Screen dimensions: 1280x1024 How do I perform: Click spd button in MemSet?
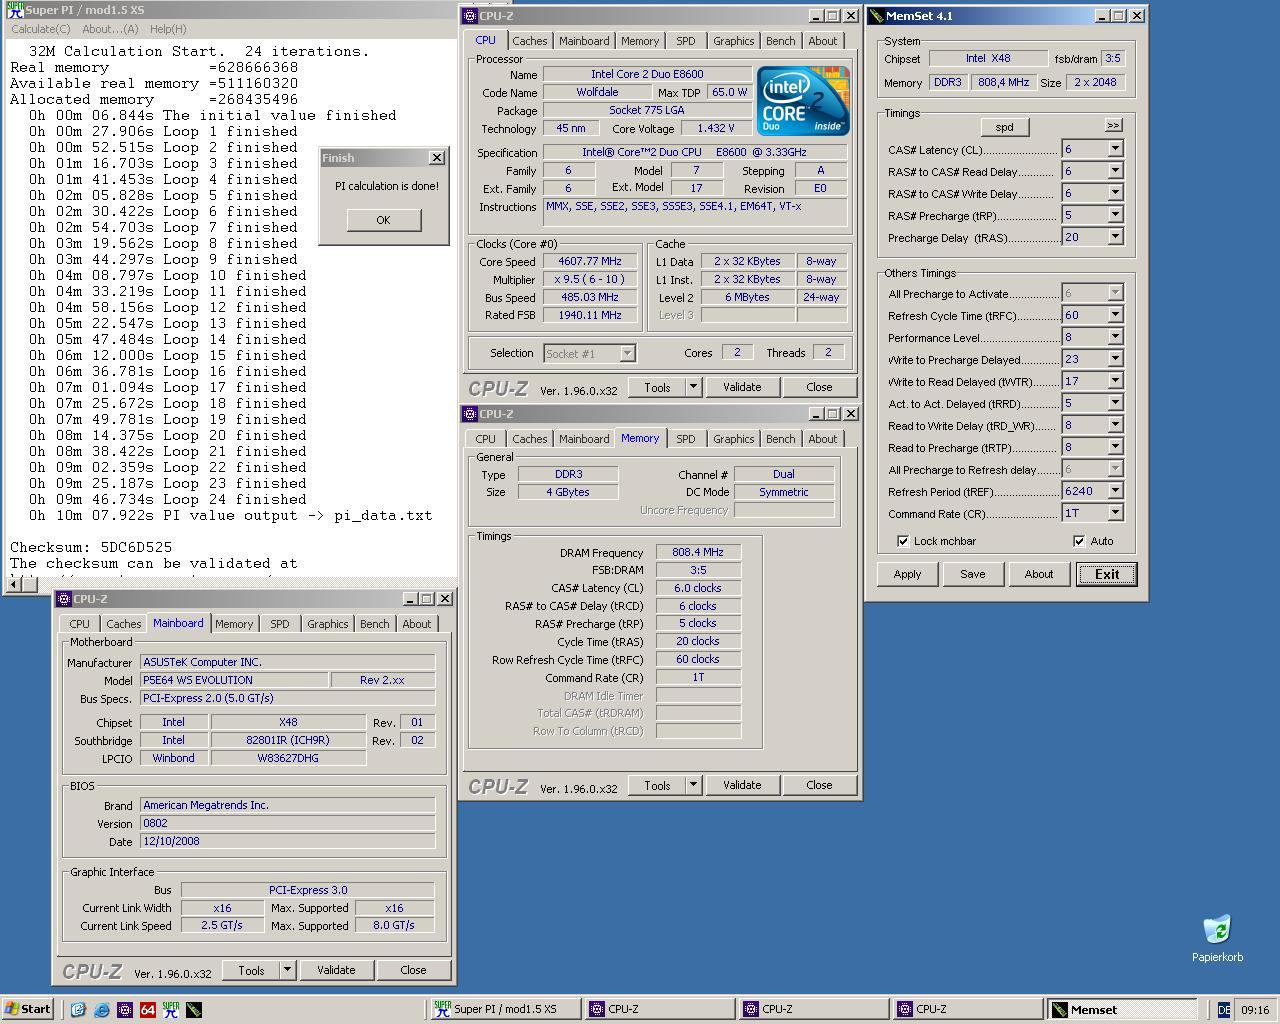click(1004, 127)
